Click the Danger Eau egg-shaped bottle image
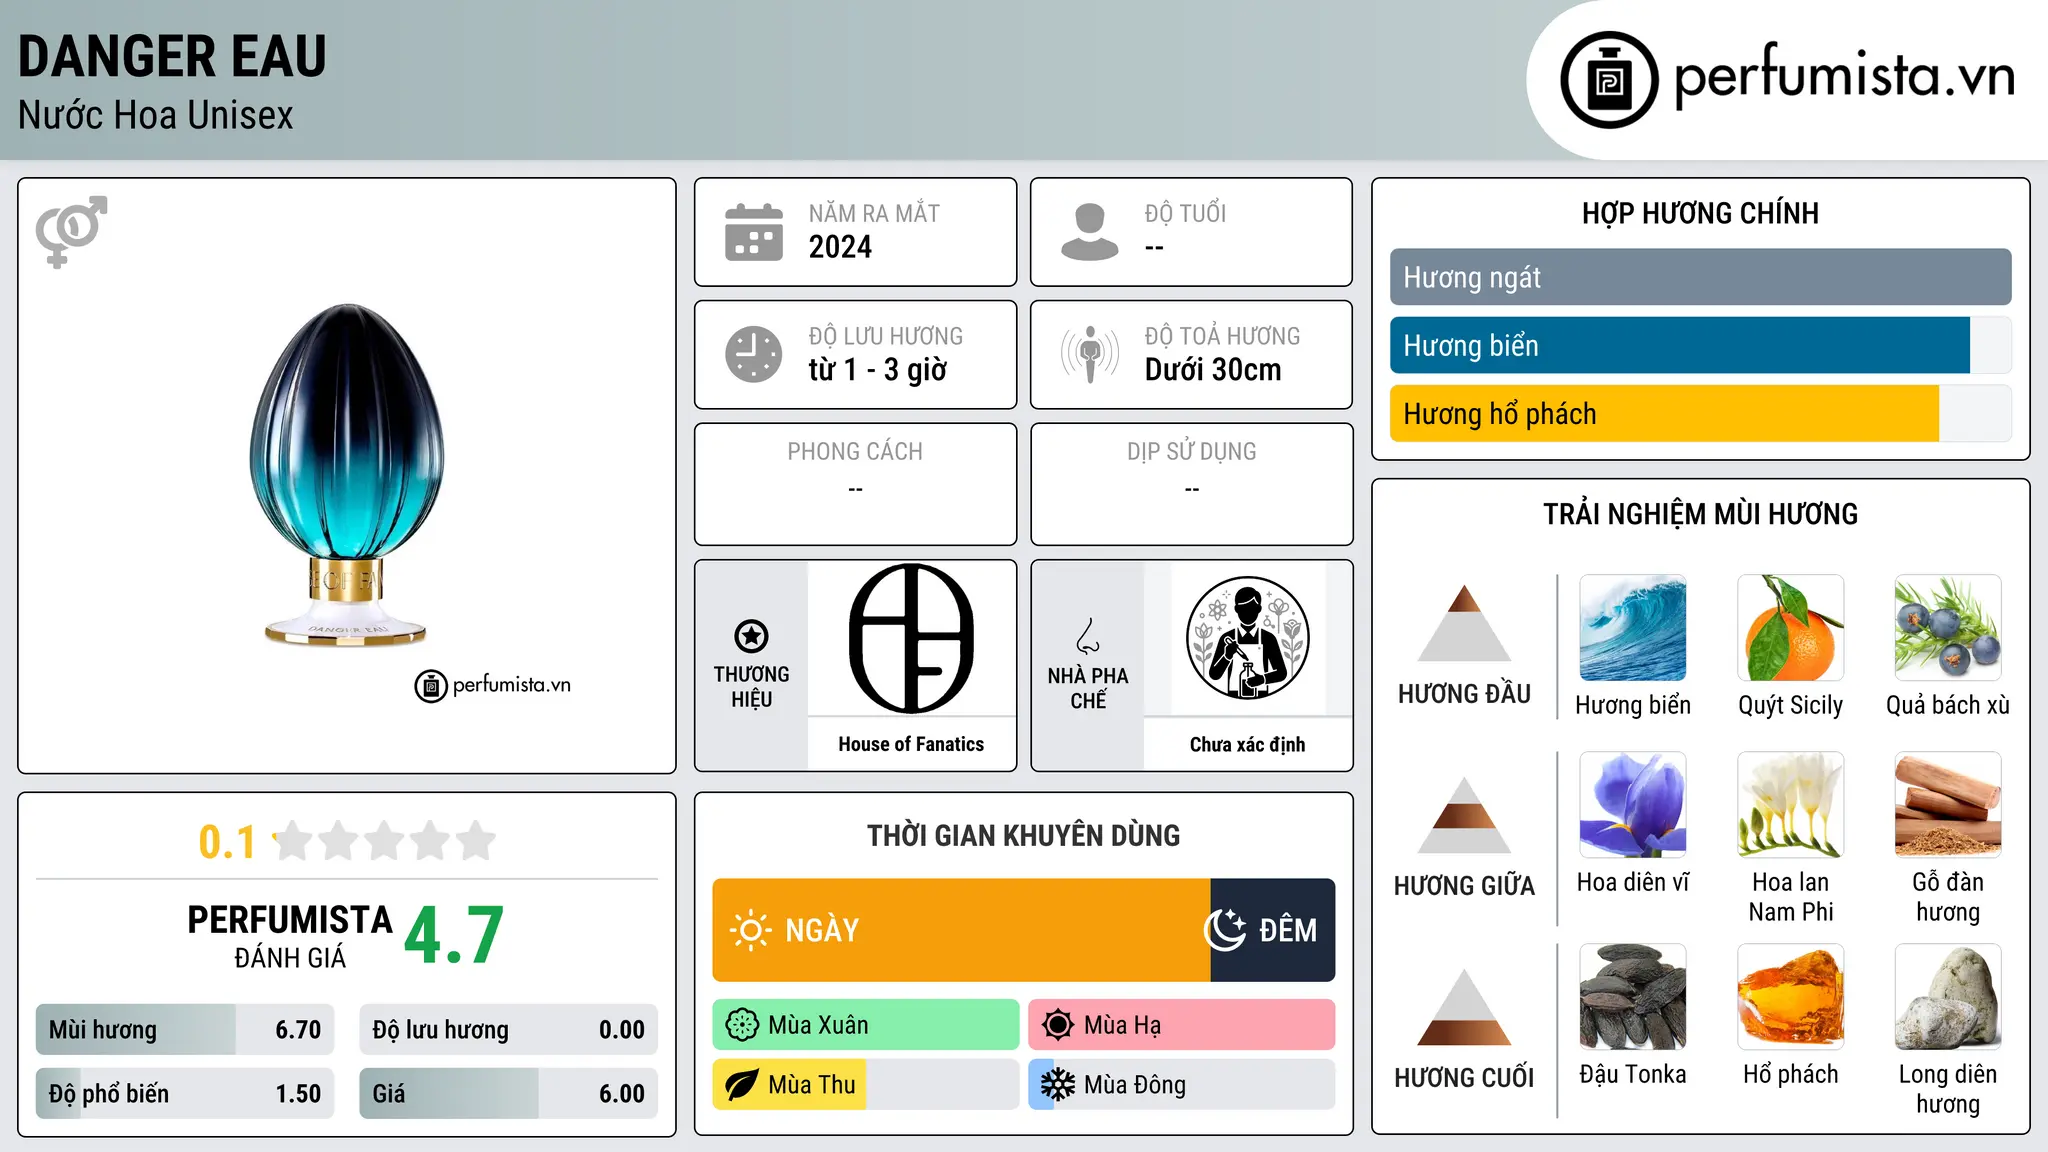Screen dimensions: 2048x1152 tap(346, 474)
